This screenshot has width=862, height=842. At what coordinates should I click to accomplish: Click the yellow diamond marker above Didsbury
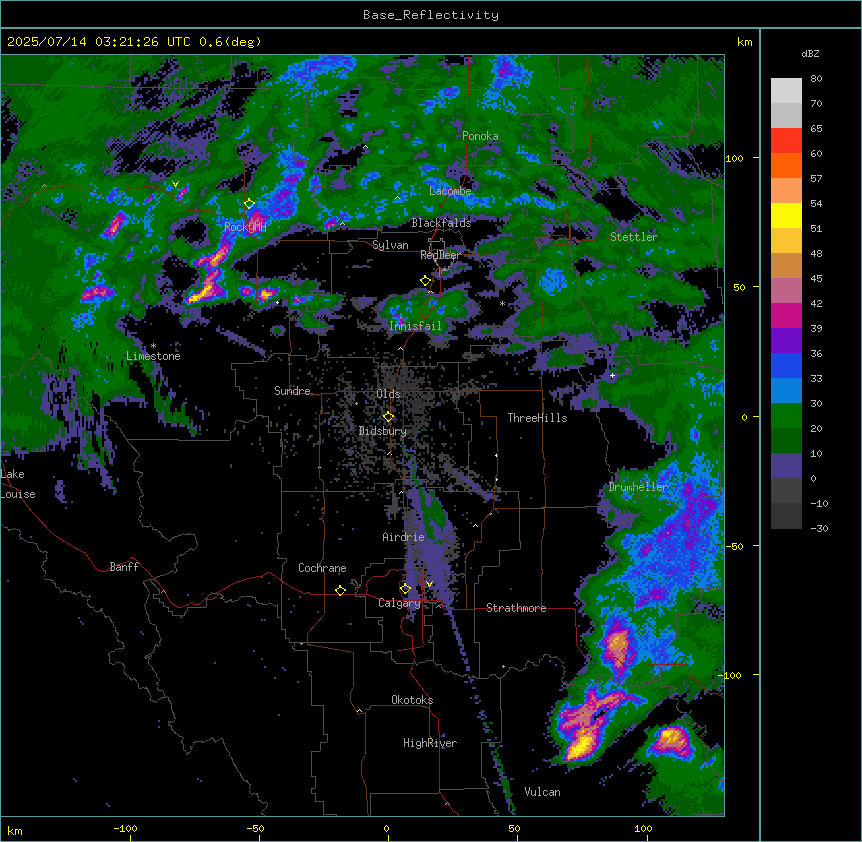pyautogui.click(x=388, y=416)
